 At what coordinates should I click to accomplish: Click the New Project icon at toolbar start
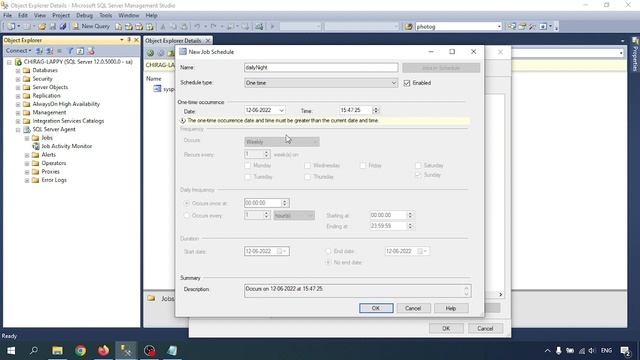11,27
